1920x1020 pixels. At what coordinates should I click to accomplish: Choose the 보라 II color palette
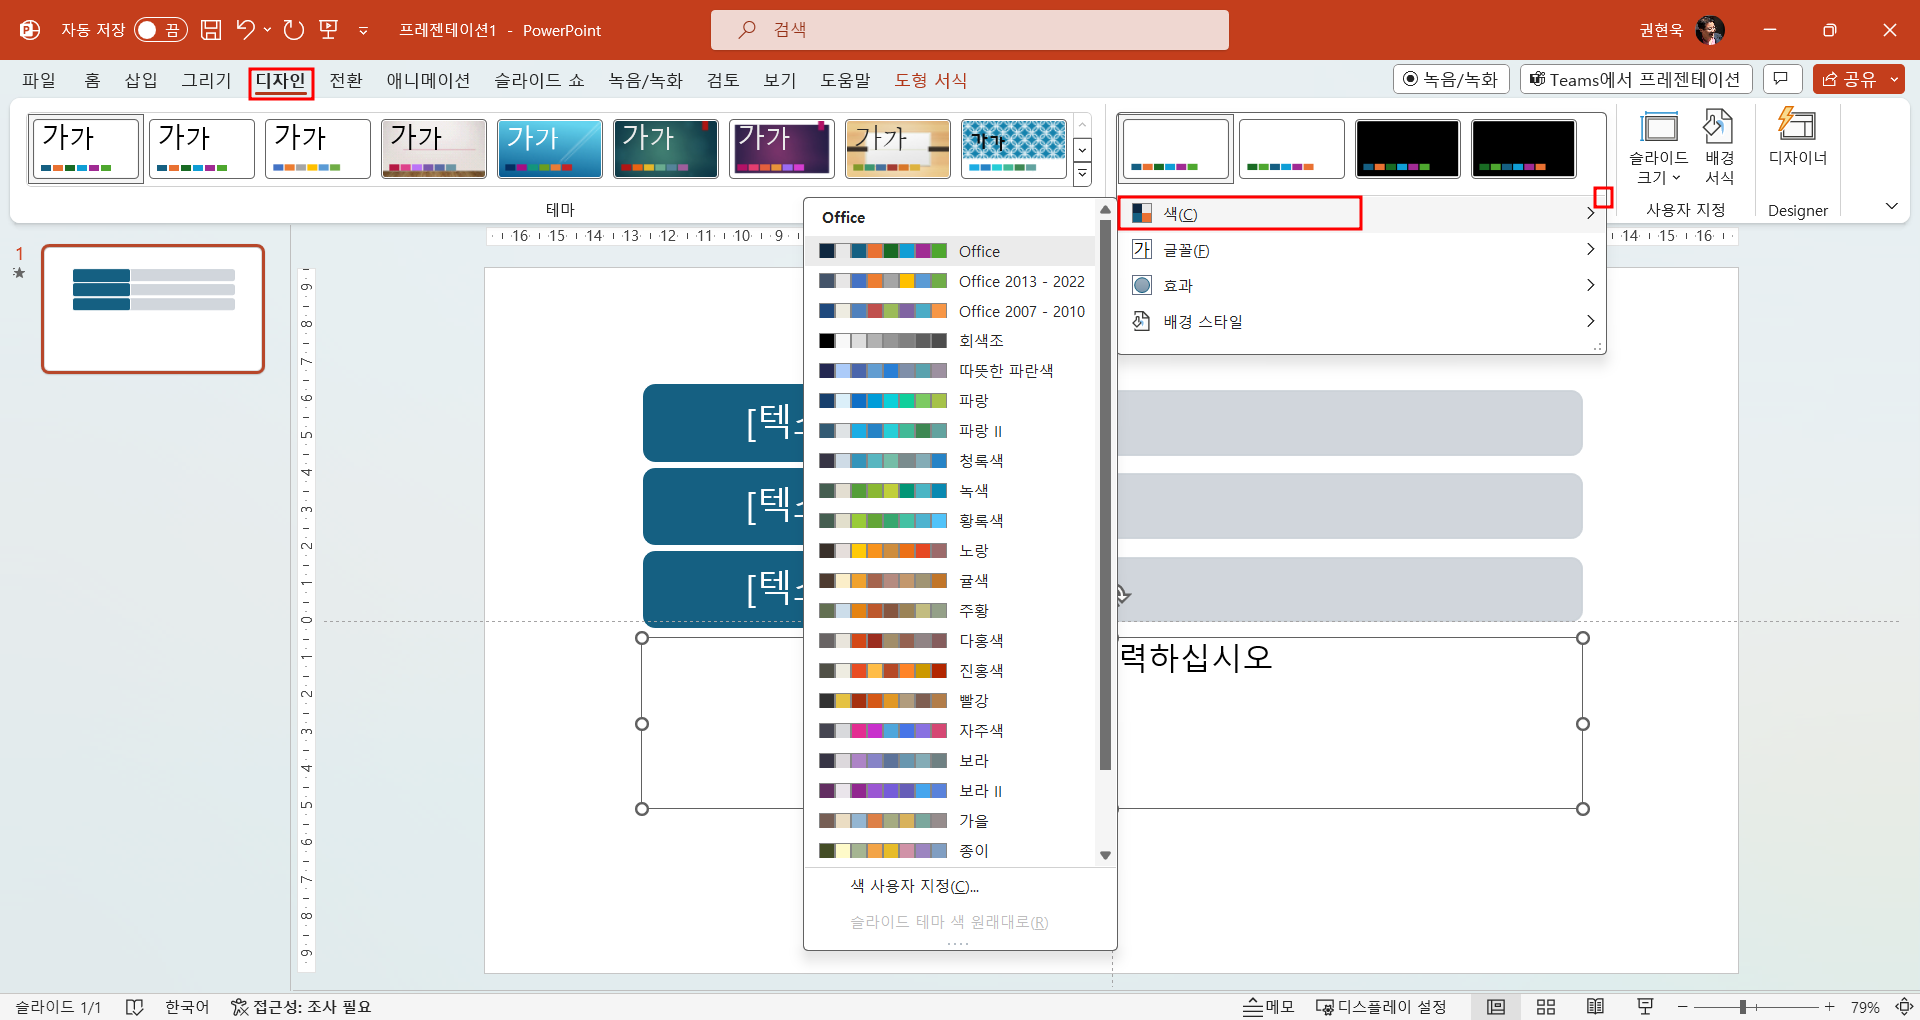[x=951, y=791]
